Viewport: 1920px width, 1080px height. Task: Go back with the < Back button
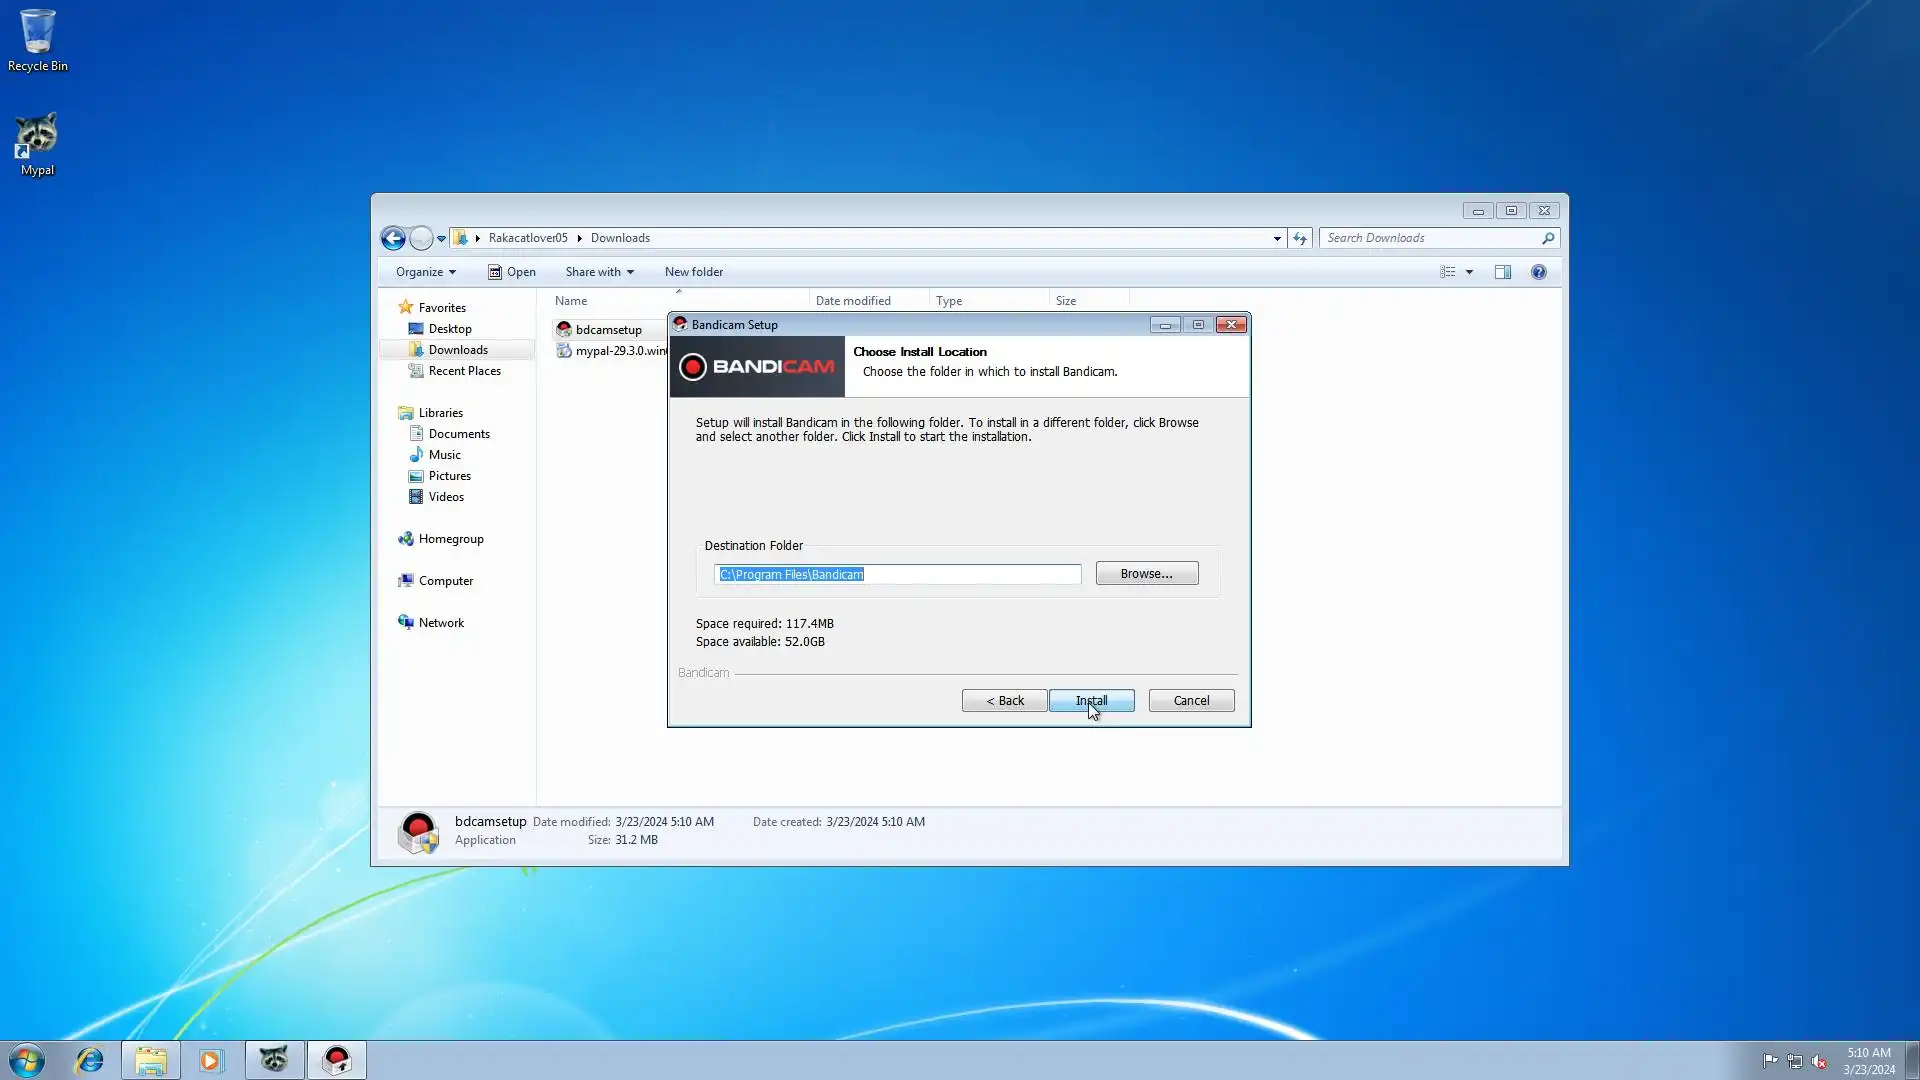click(1004, 700)
